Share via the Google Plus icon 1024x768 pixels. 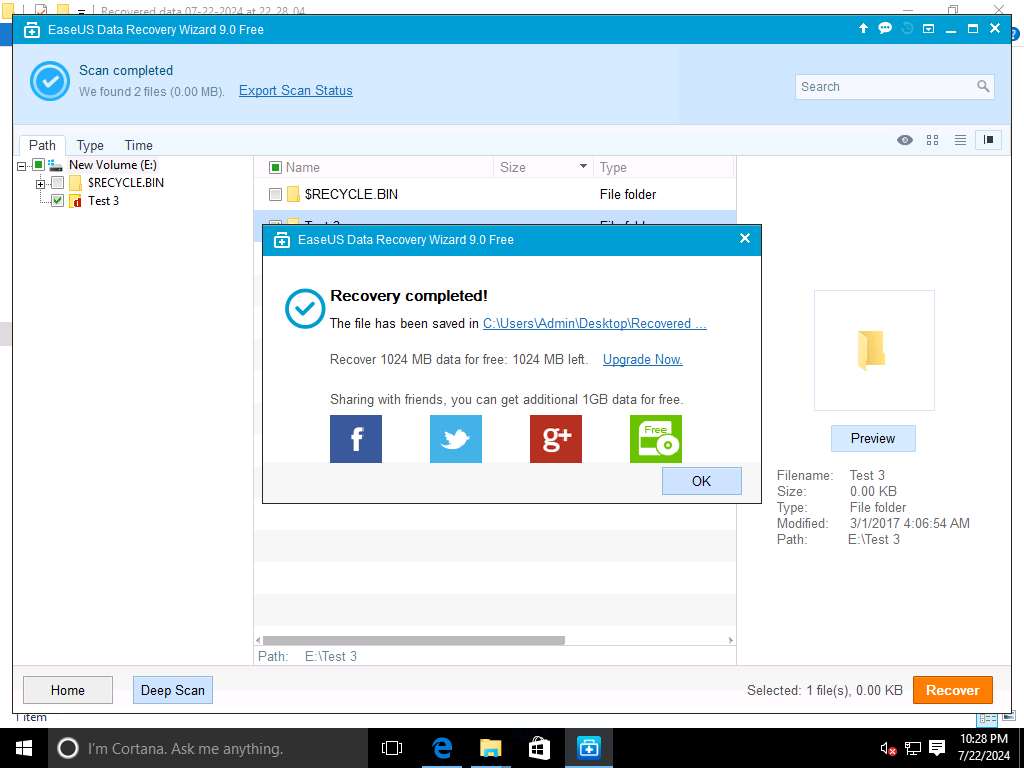556,439
